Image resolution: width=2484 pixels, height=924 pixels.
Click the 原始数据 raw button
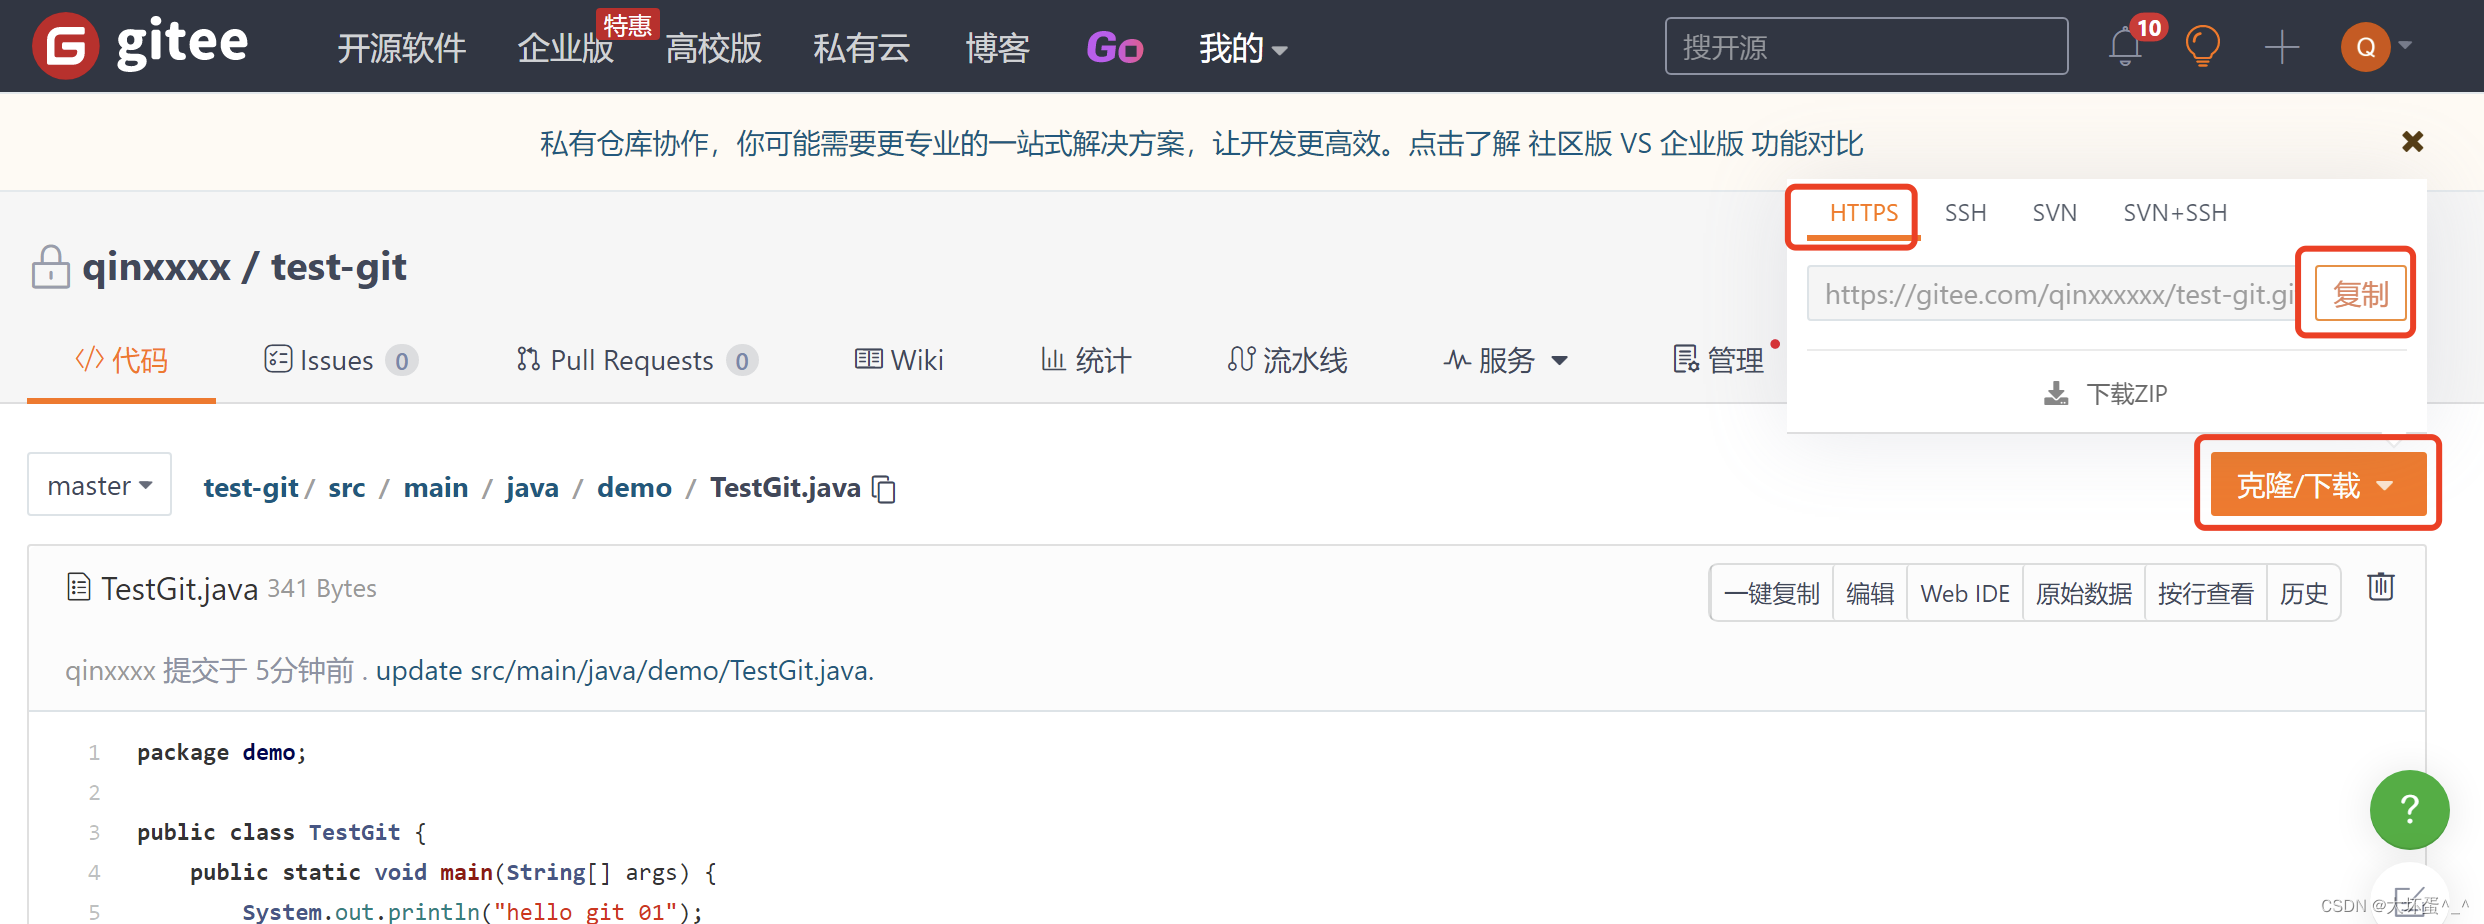(2084, 593)
